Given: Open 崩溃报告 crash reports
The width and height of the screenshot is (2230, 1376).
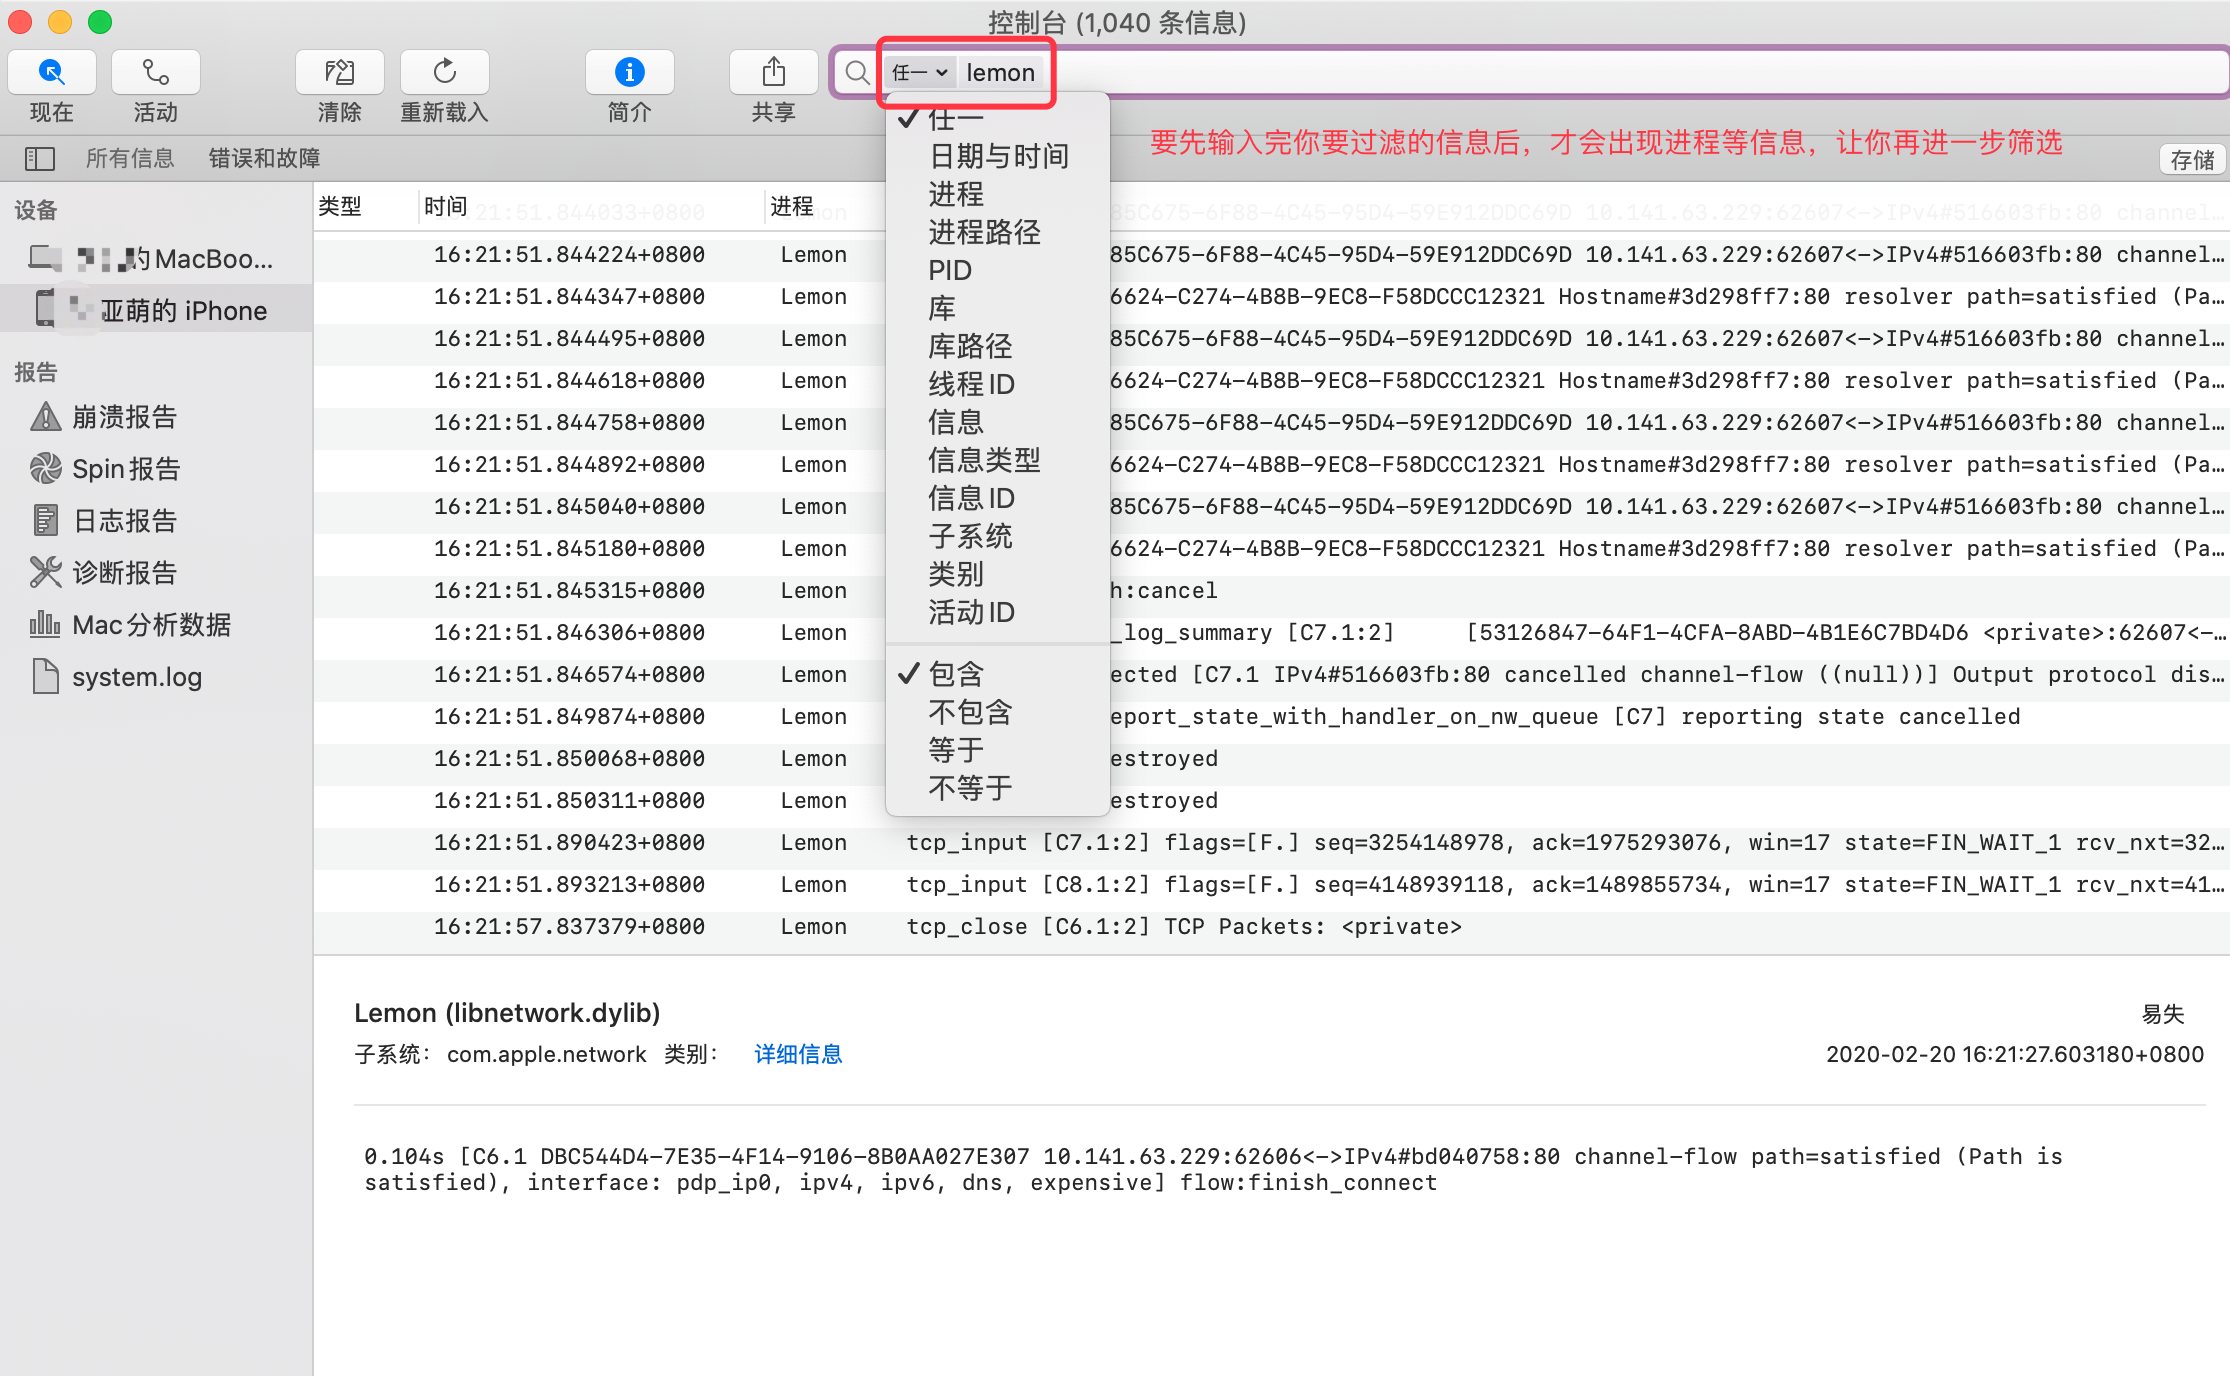Looking at the screenshot, I should click(124, 417).
